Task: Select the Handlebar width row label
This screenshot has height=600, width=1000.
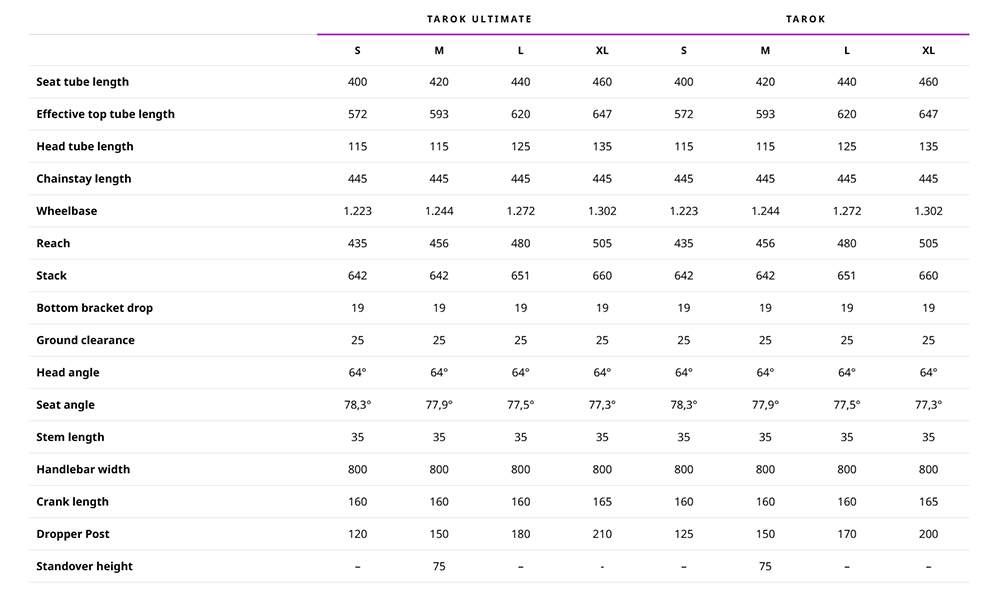Action: pos(83,469)
